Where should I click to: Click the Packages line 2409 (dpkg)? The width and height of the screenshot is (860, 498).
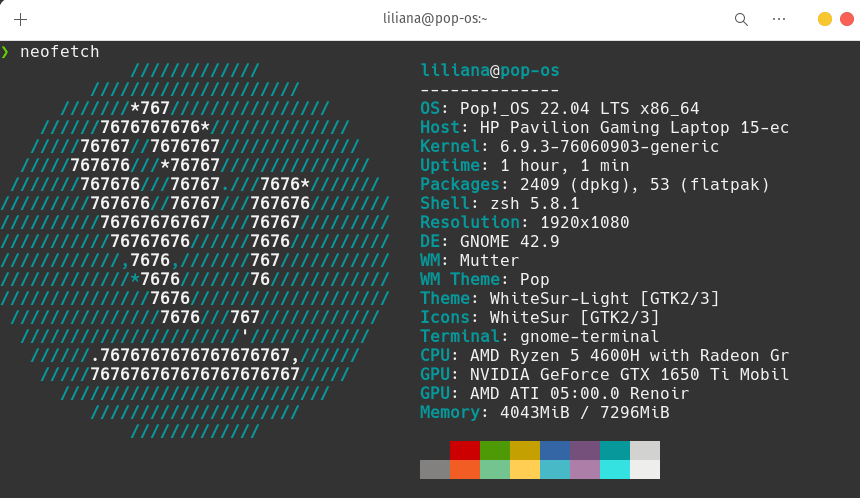point(595,185)
